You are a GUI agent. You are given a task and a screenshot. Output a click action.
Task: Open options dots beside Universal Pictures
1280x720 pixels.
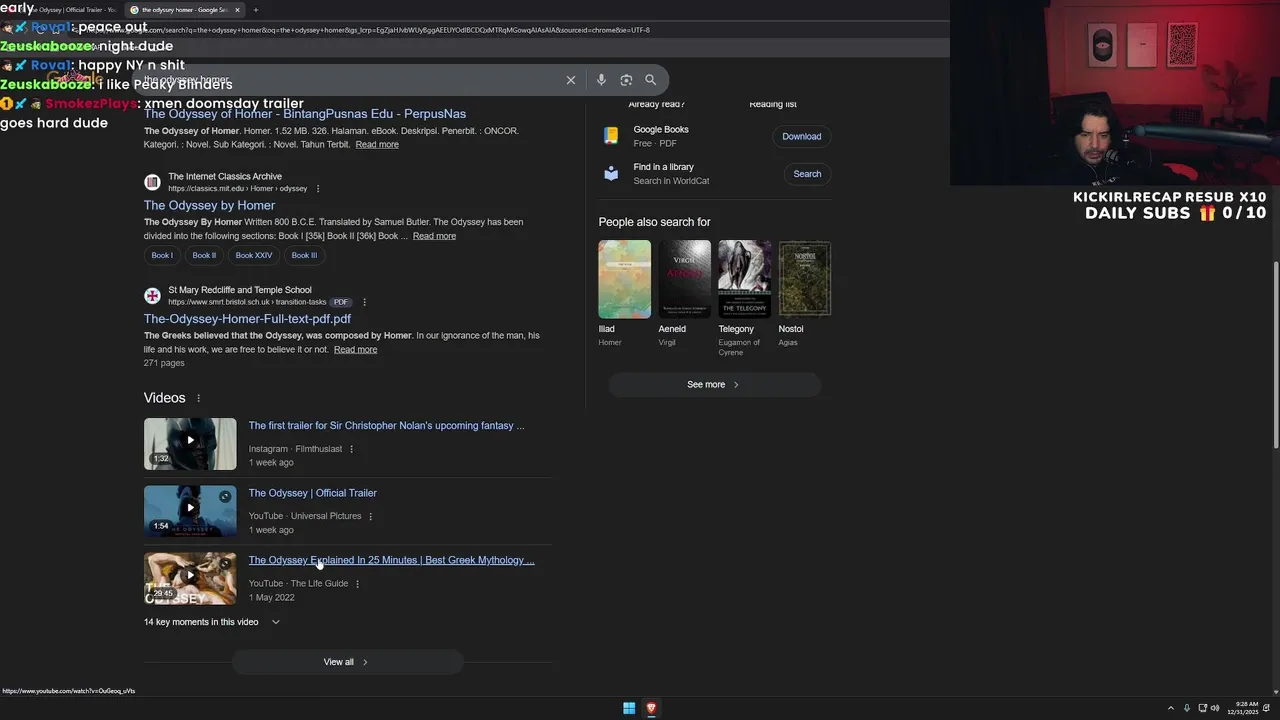[370, 516]
